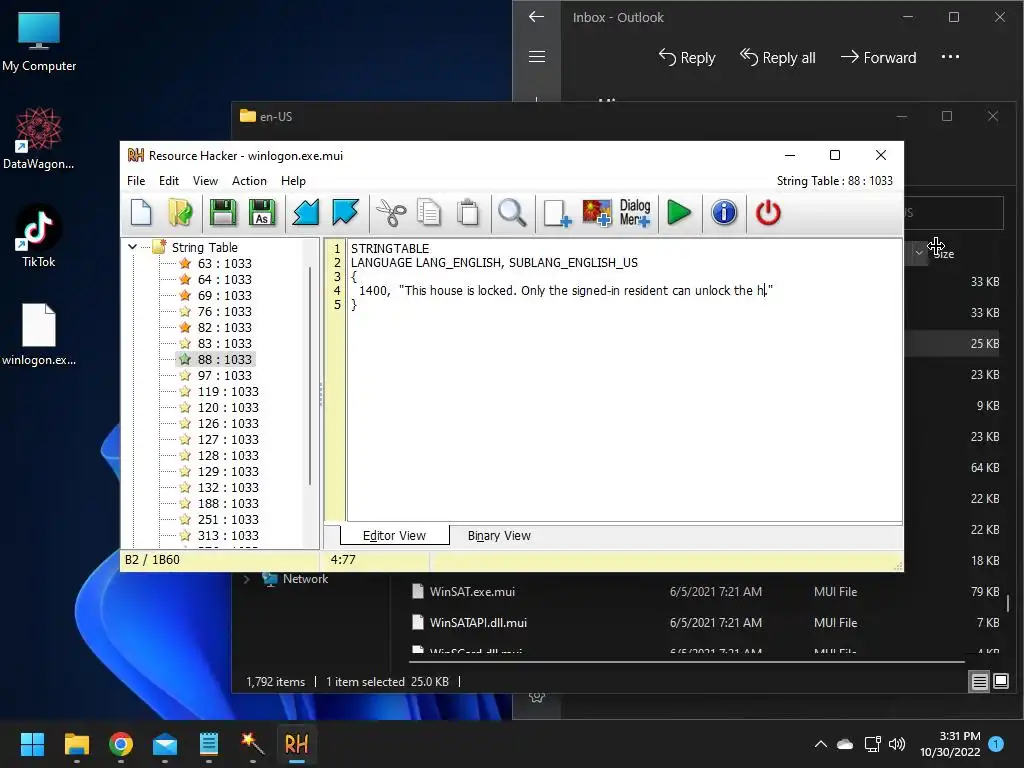
Task: Open the Mail app from the taskbar
Action: (165, 744)
